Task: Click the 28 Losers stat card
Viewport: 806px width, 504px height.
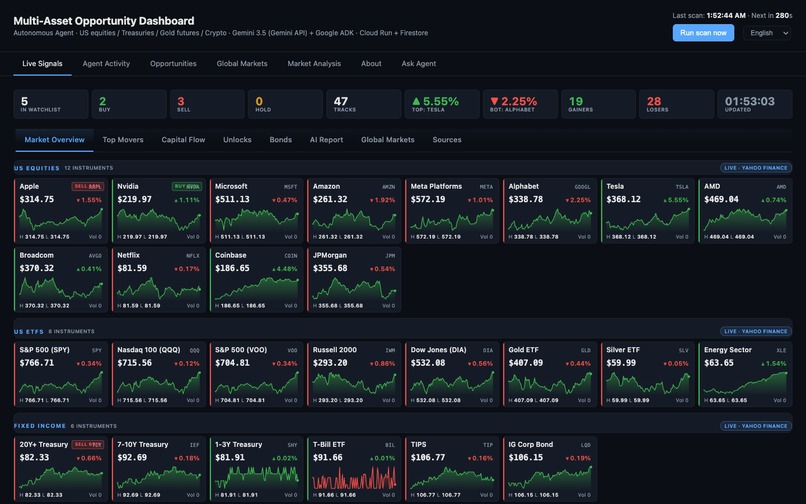Action: (x=676, y=104)
